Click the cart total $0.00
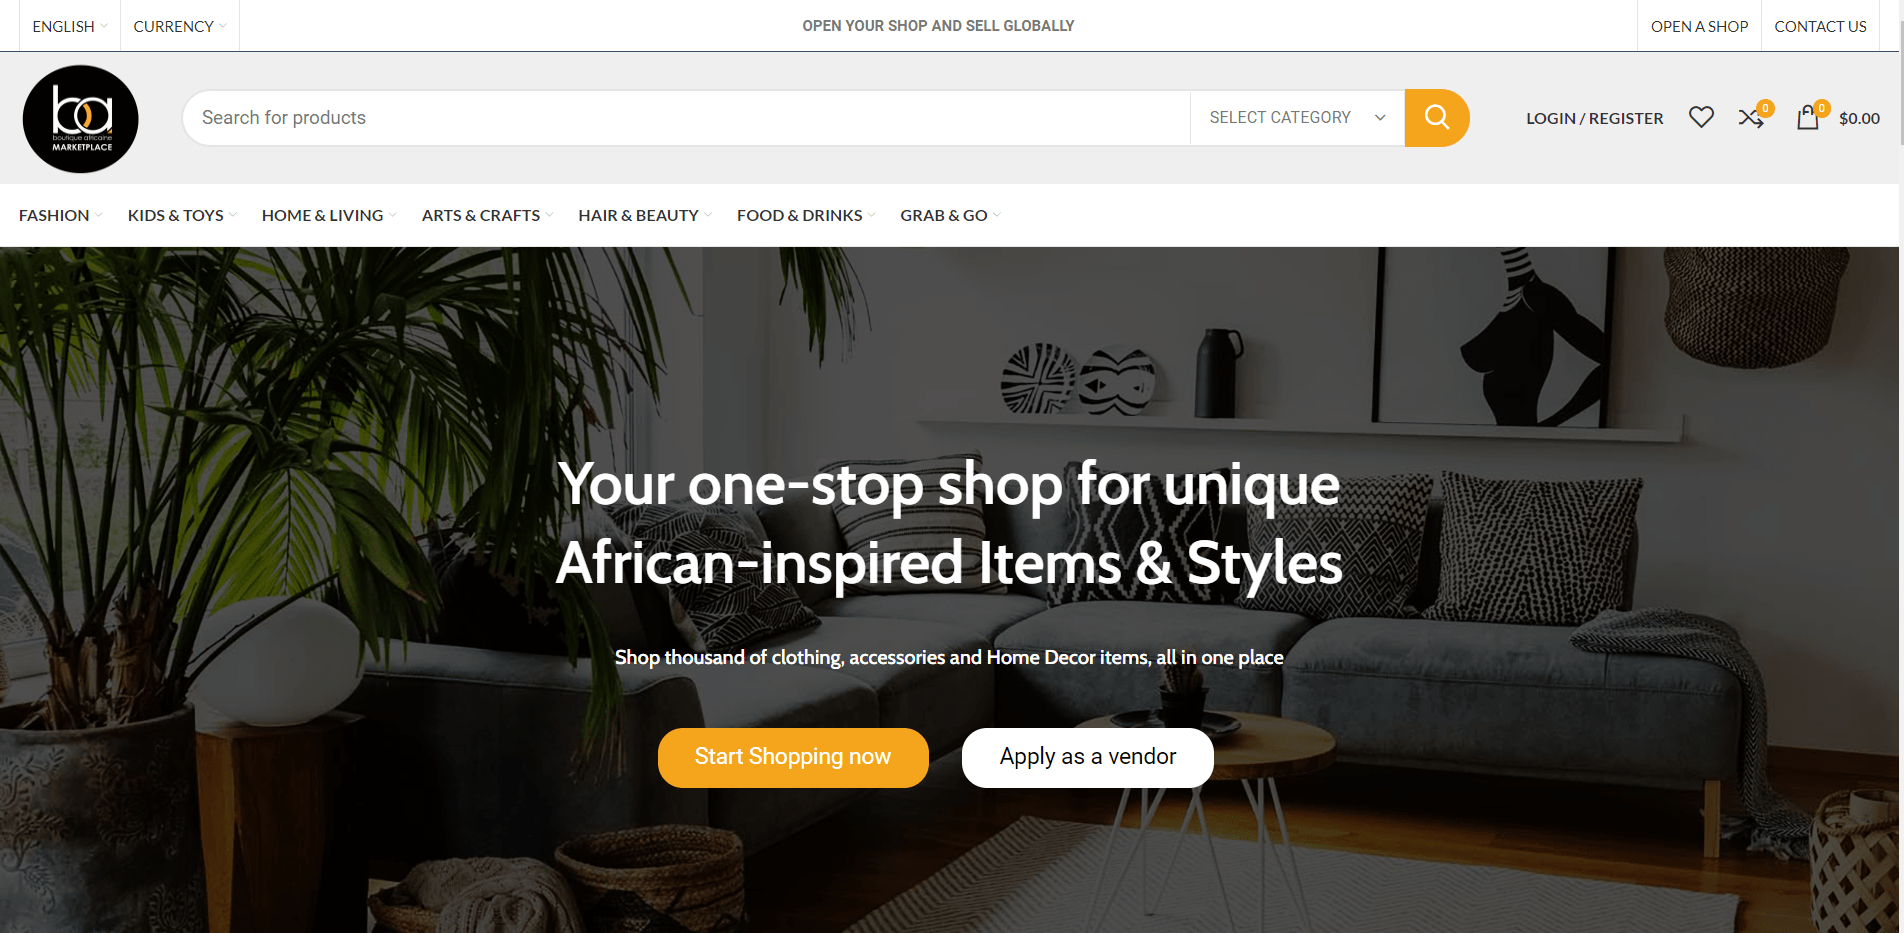The image size is (1904, 933). click(1859, 118)
